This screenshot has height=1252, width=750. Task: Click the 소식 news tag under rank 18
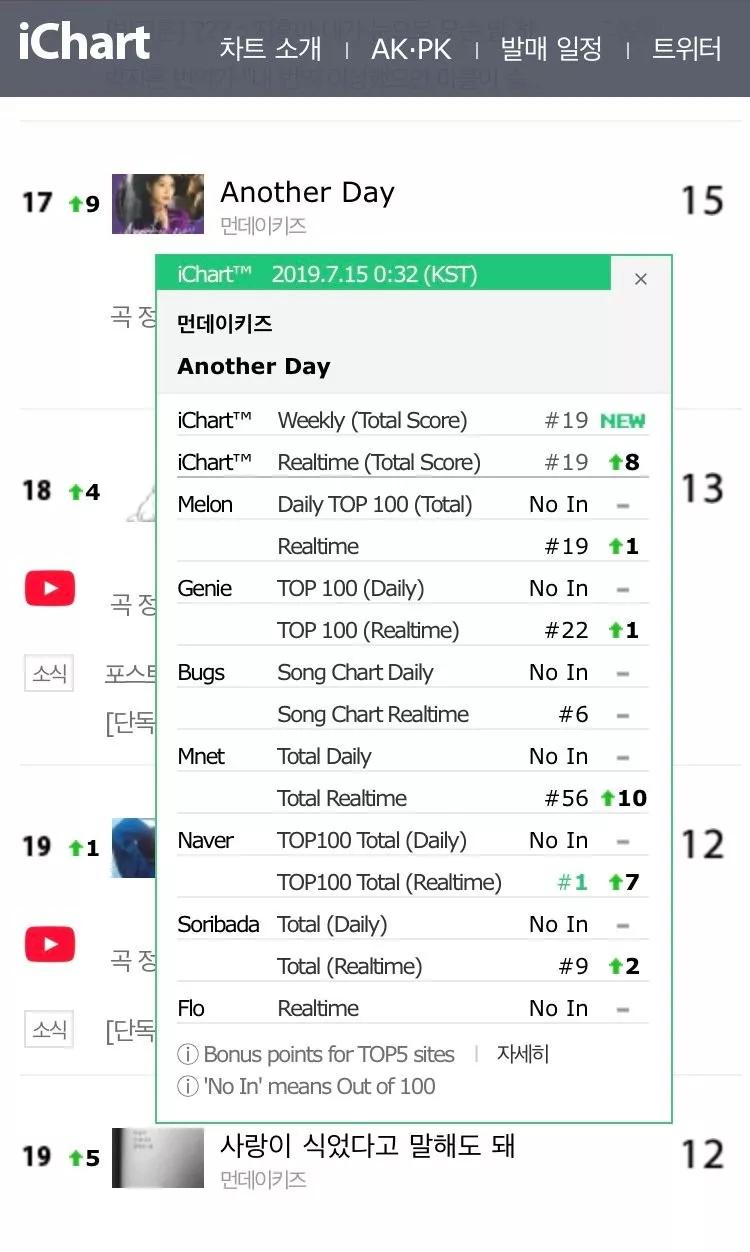[49, 674]
